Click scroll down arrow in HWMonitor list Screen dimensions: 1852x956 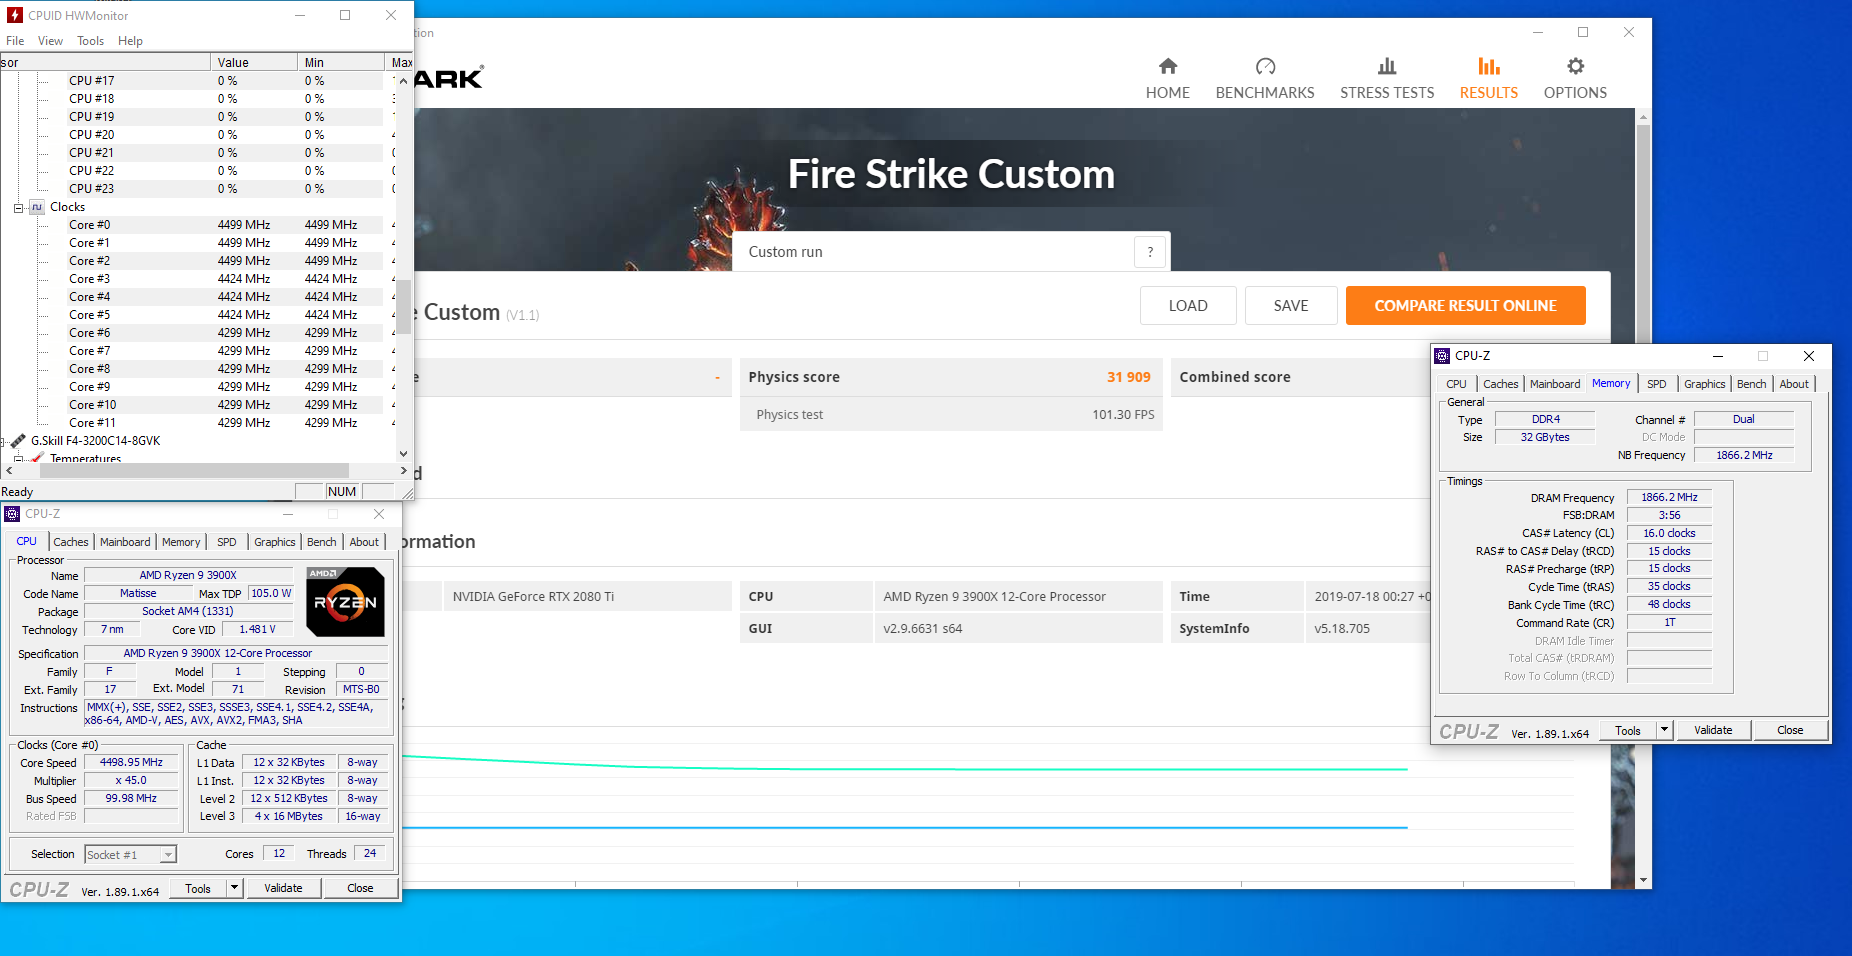tap(403, 454)
